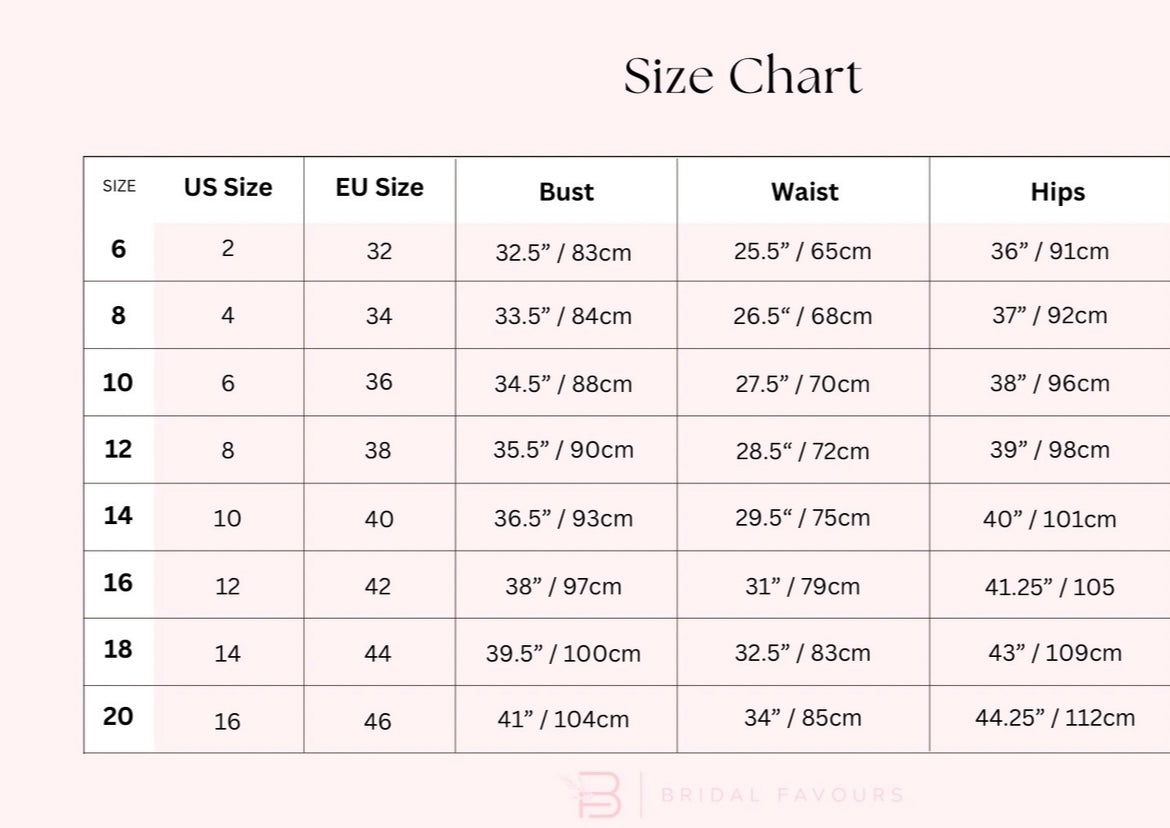Click EU size 40 cell

379,519
